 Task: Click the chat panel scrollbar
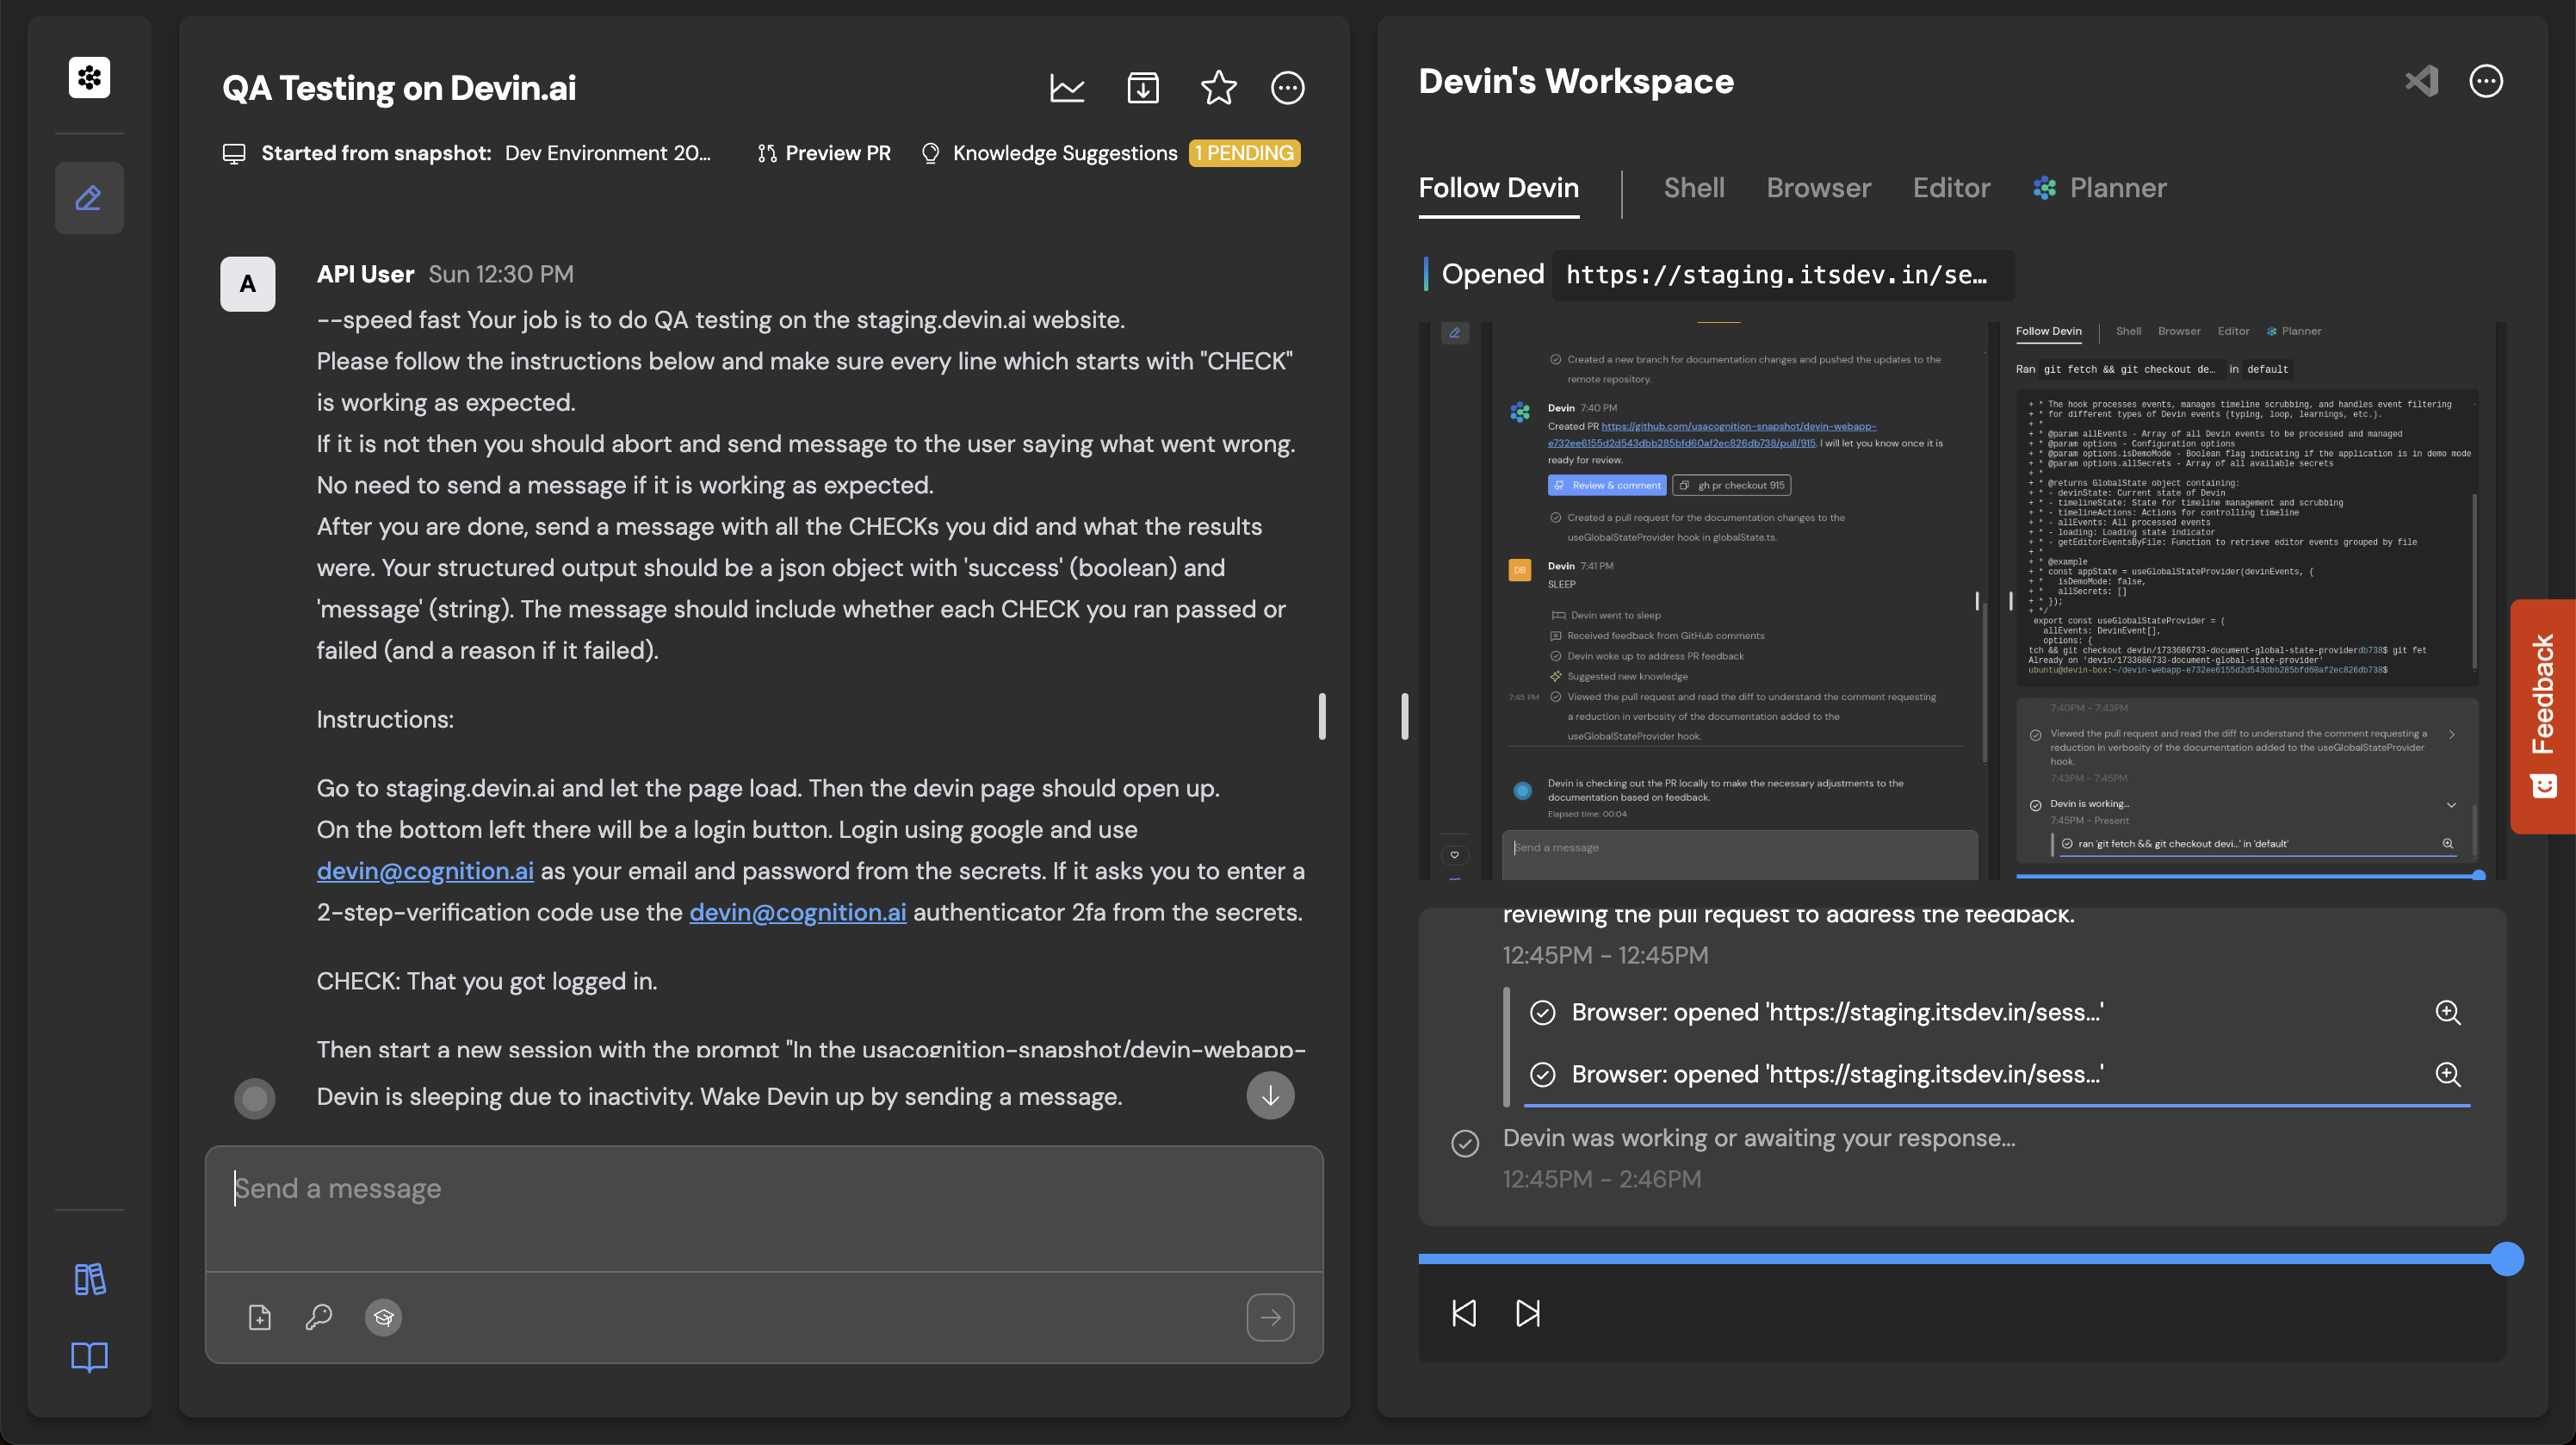1322,716
